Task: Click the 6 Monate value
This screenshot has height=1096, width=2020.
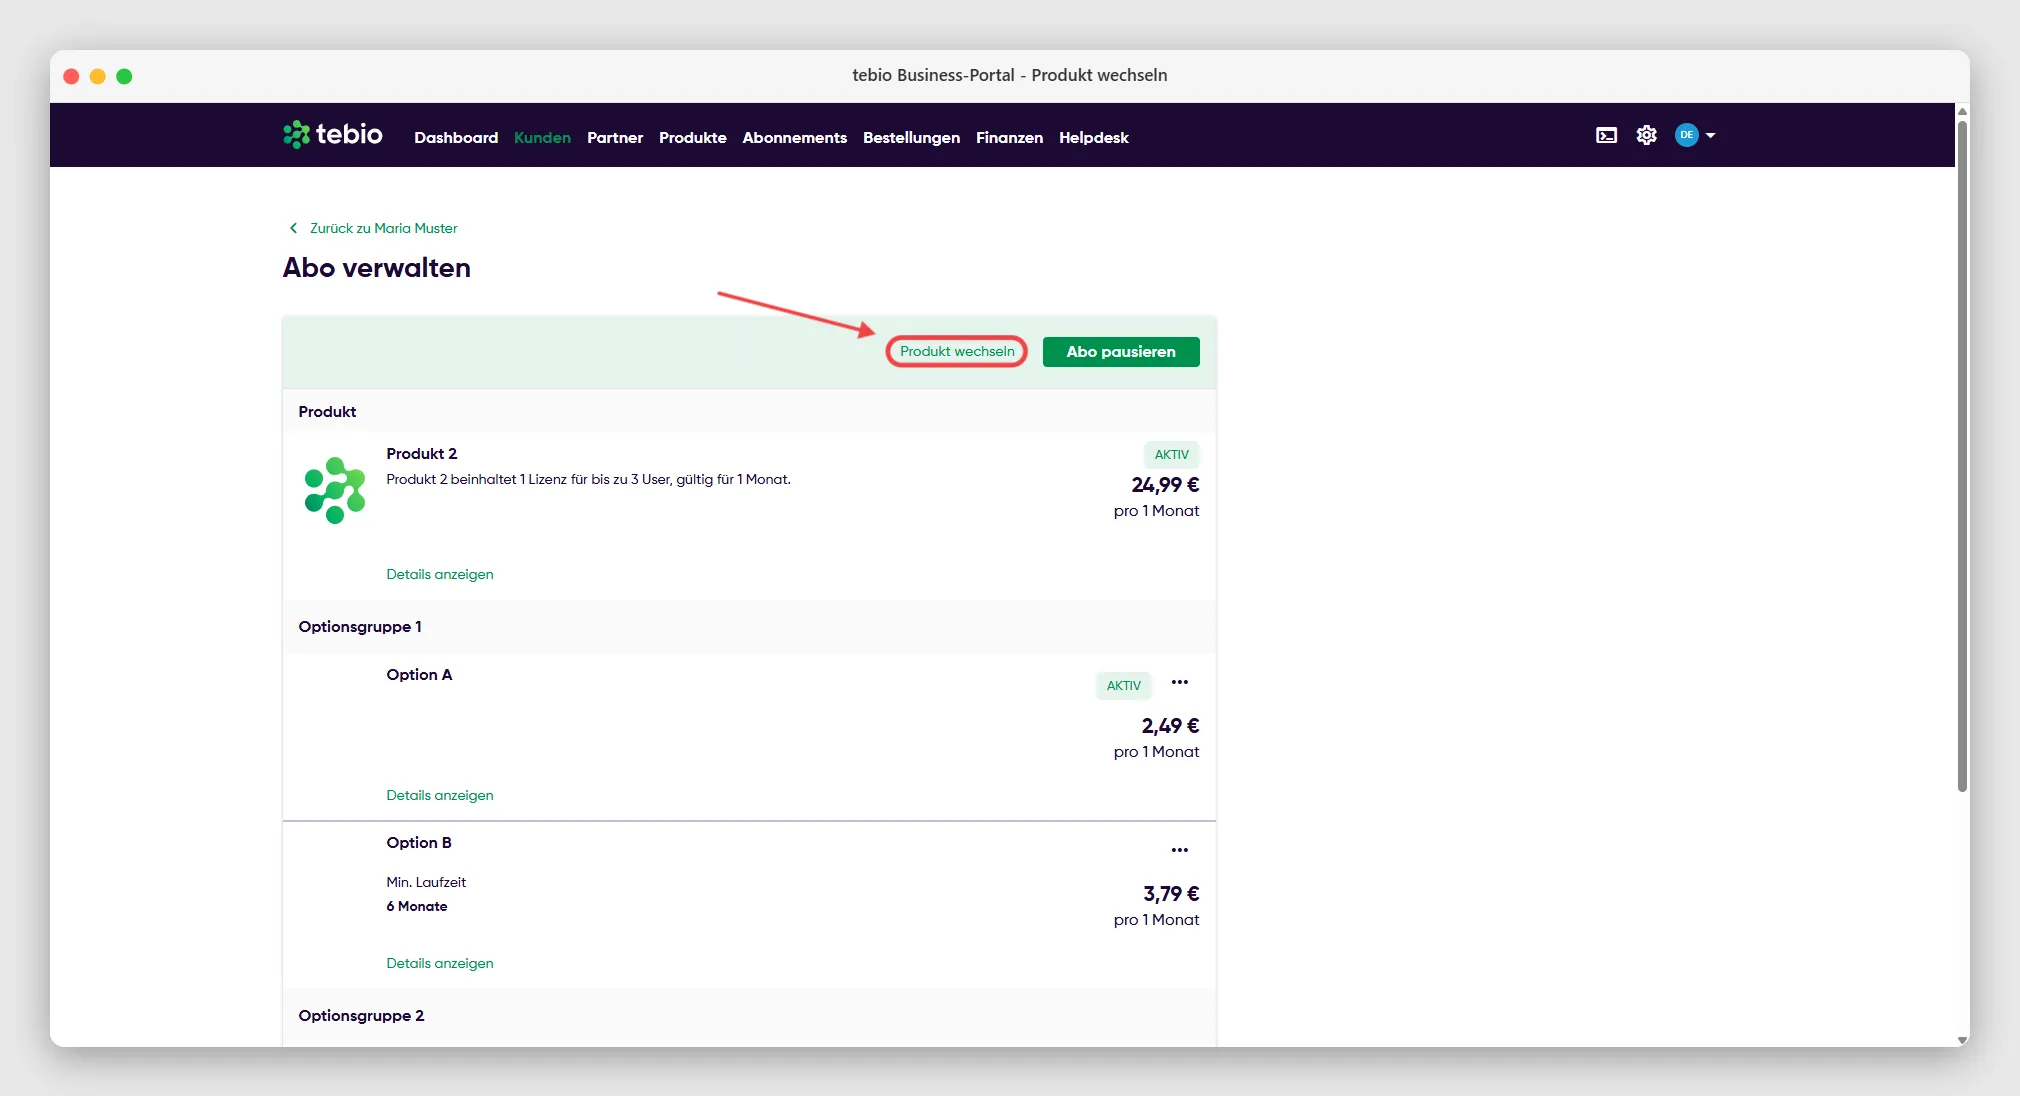Action: (x=417, y=906)
